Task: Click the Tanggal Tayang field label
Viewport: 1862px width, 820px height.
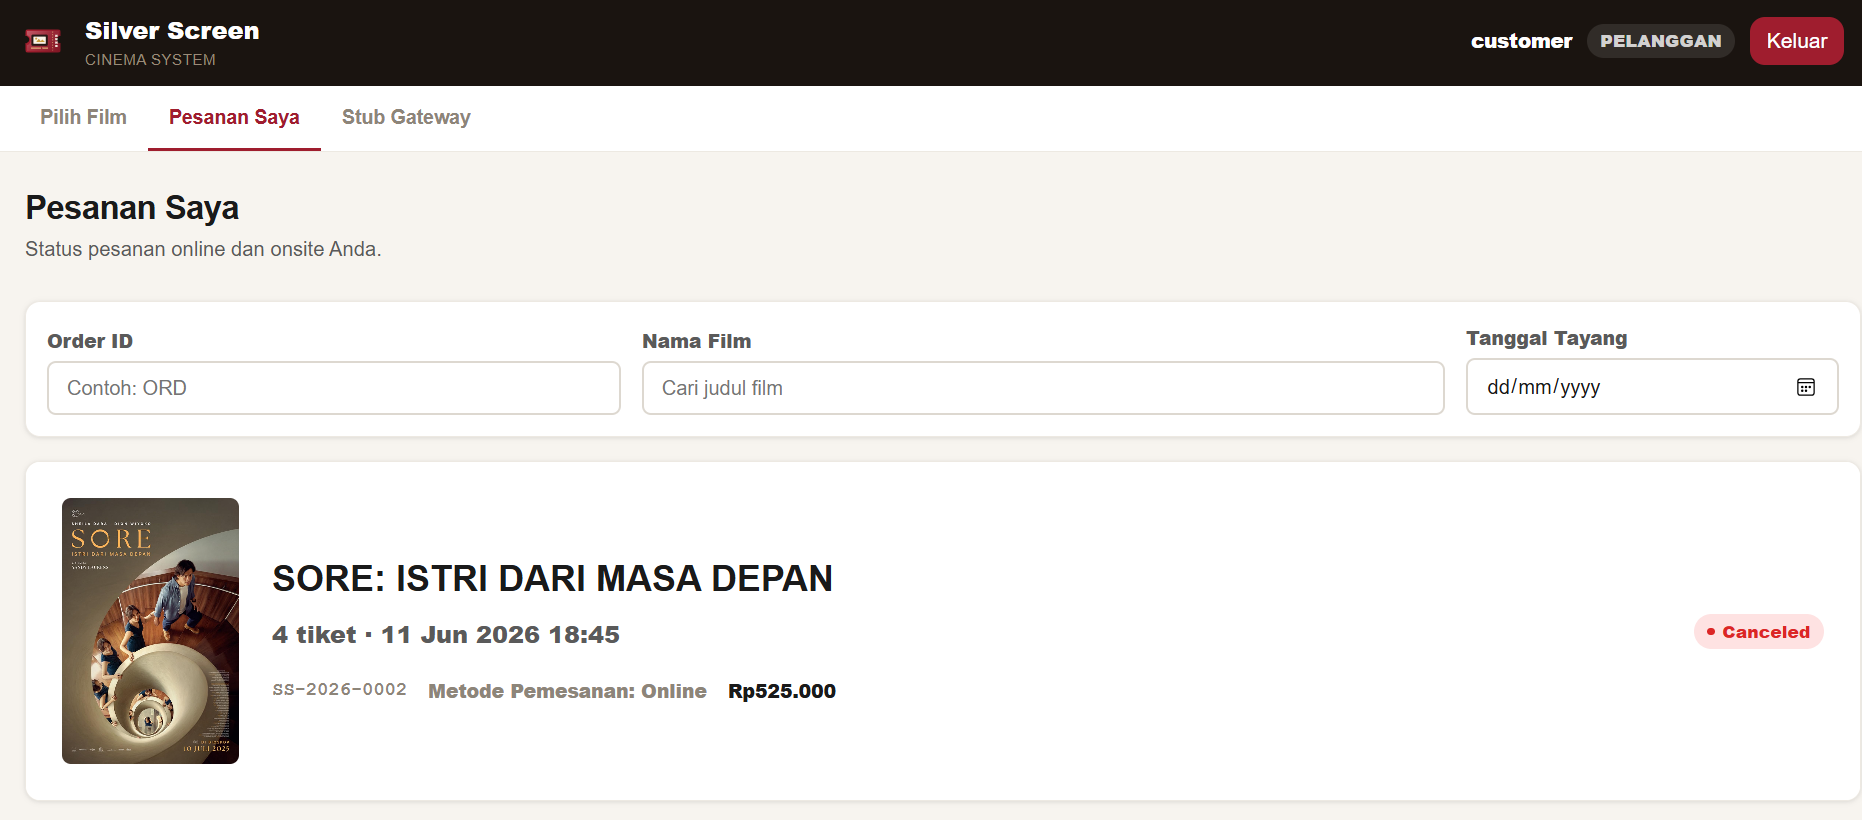Action: click(x=1546, y=338)
